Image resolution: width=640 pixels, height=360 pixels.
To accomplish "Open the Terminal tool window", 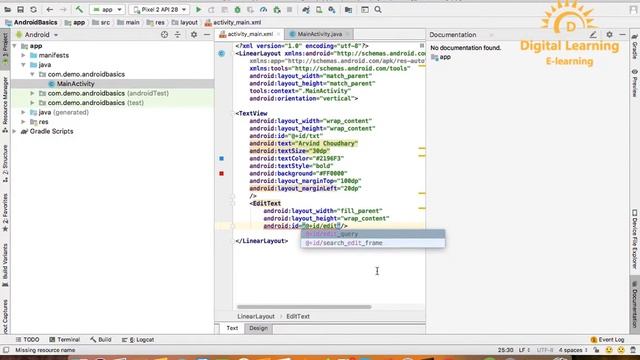I will (64, 340).
